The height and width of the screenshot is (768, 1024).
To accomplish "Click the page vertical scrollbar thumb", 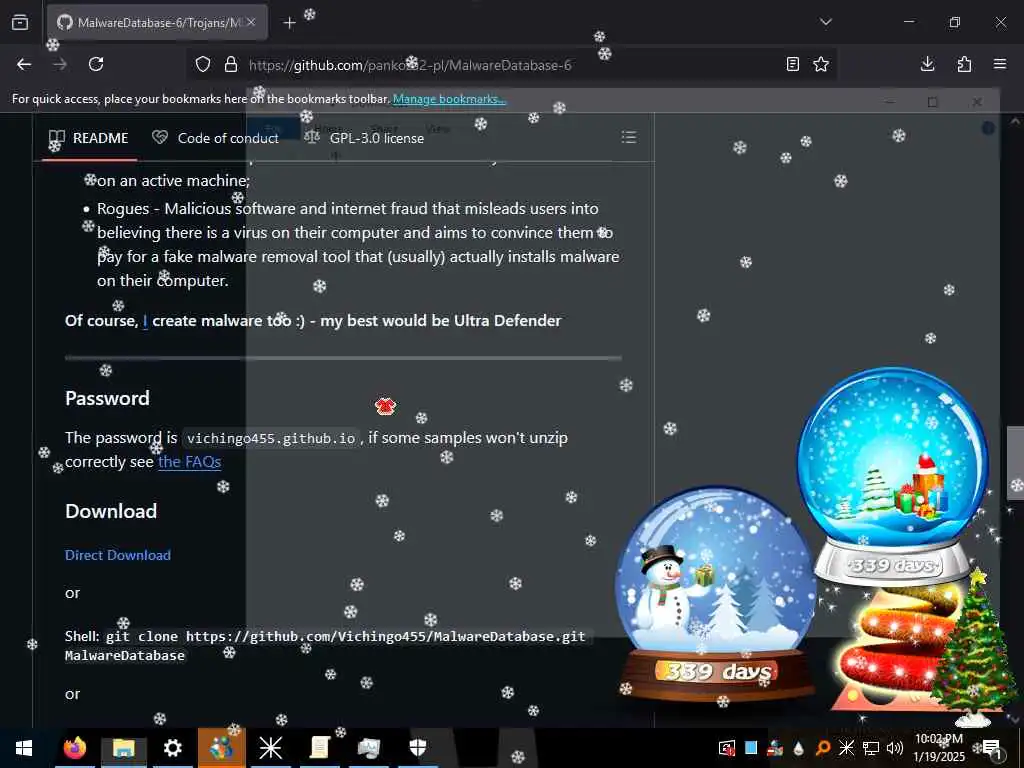I will click(1015, 462).
